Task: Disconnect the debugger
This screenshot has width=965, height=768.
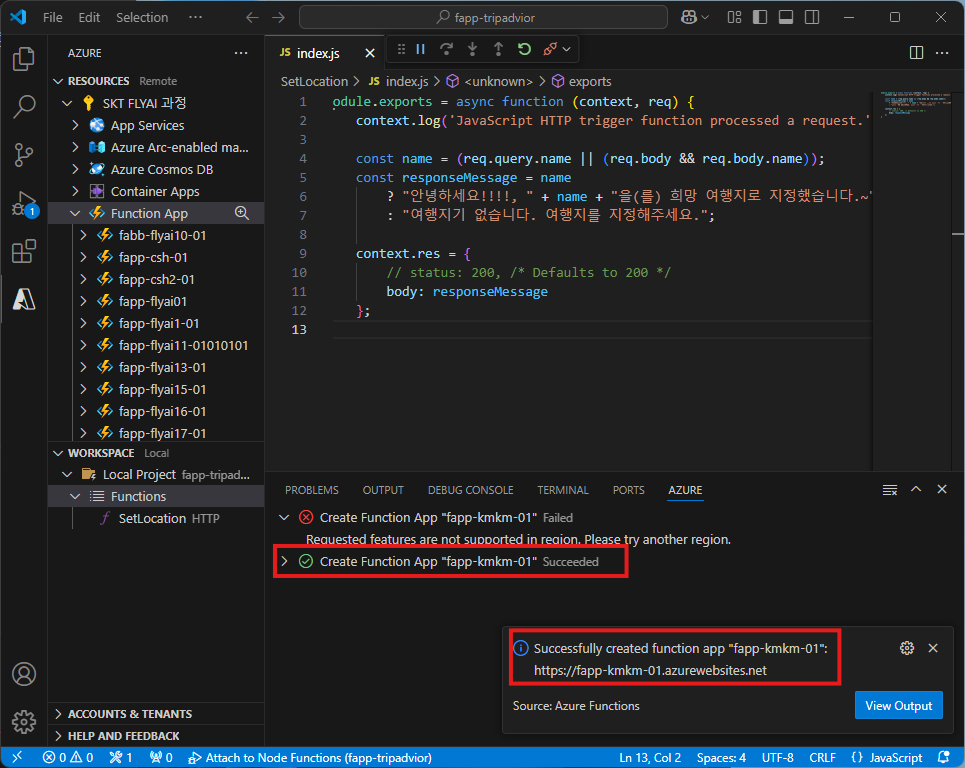Action: (x=550, y=49)
